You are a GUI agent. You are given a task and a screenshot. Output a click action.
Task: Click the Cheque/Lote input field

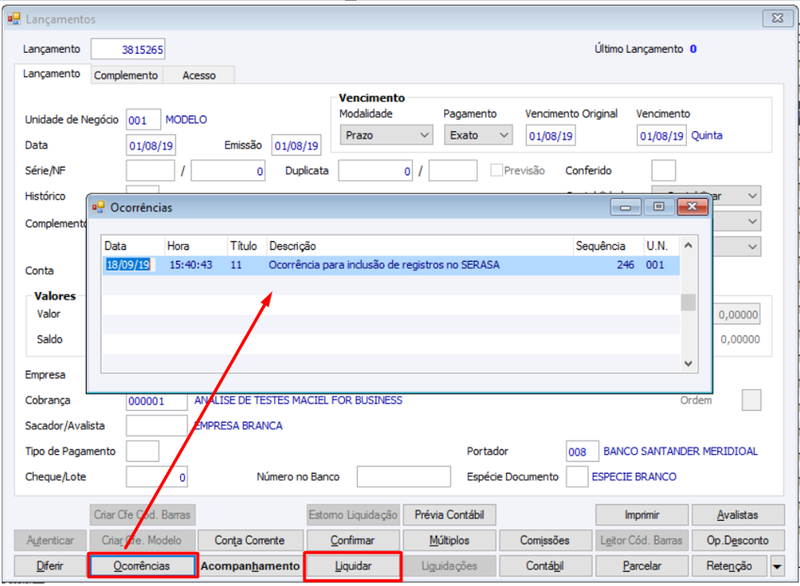point(157,477)
